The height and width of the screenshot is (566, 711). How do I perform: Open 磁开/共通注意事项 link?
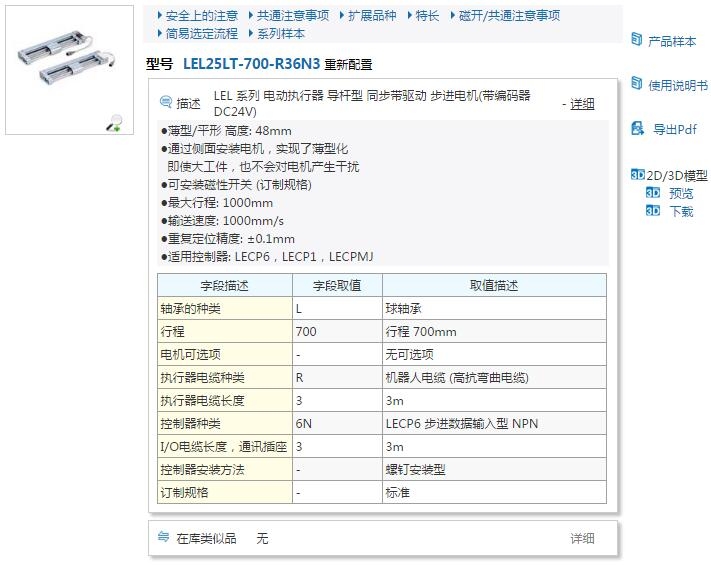[509, 16]
